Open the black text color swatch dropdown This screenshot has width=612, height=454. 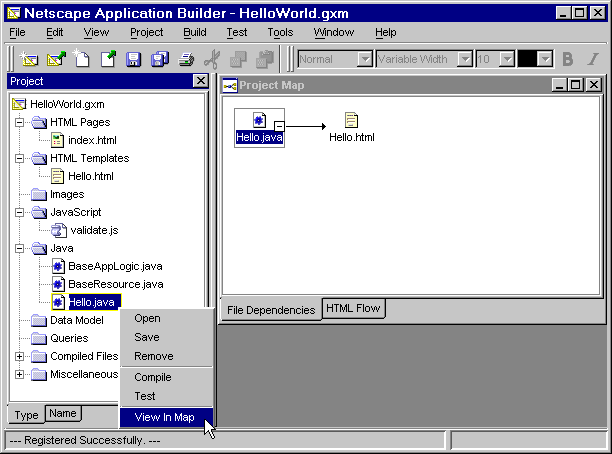click(x=545, y=59)
